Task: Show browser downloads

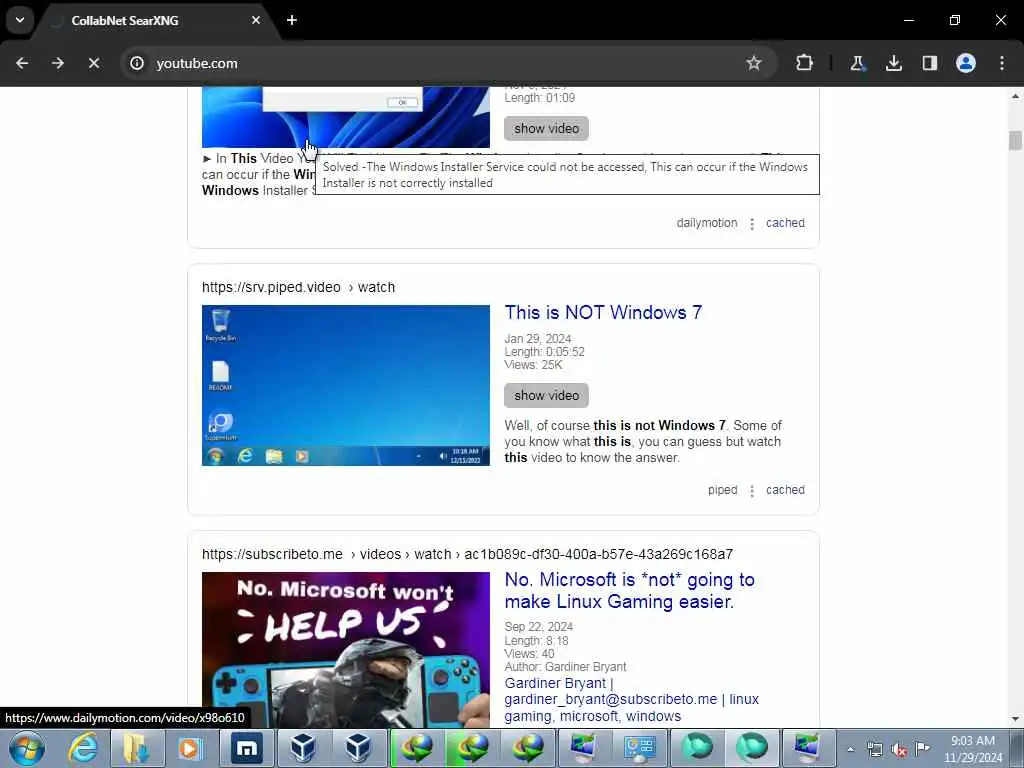Action: pyautogui.click(x=893, y=63)
